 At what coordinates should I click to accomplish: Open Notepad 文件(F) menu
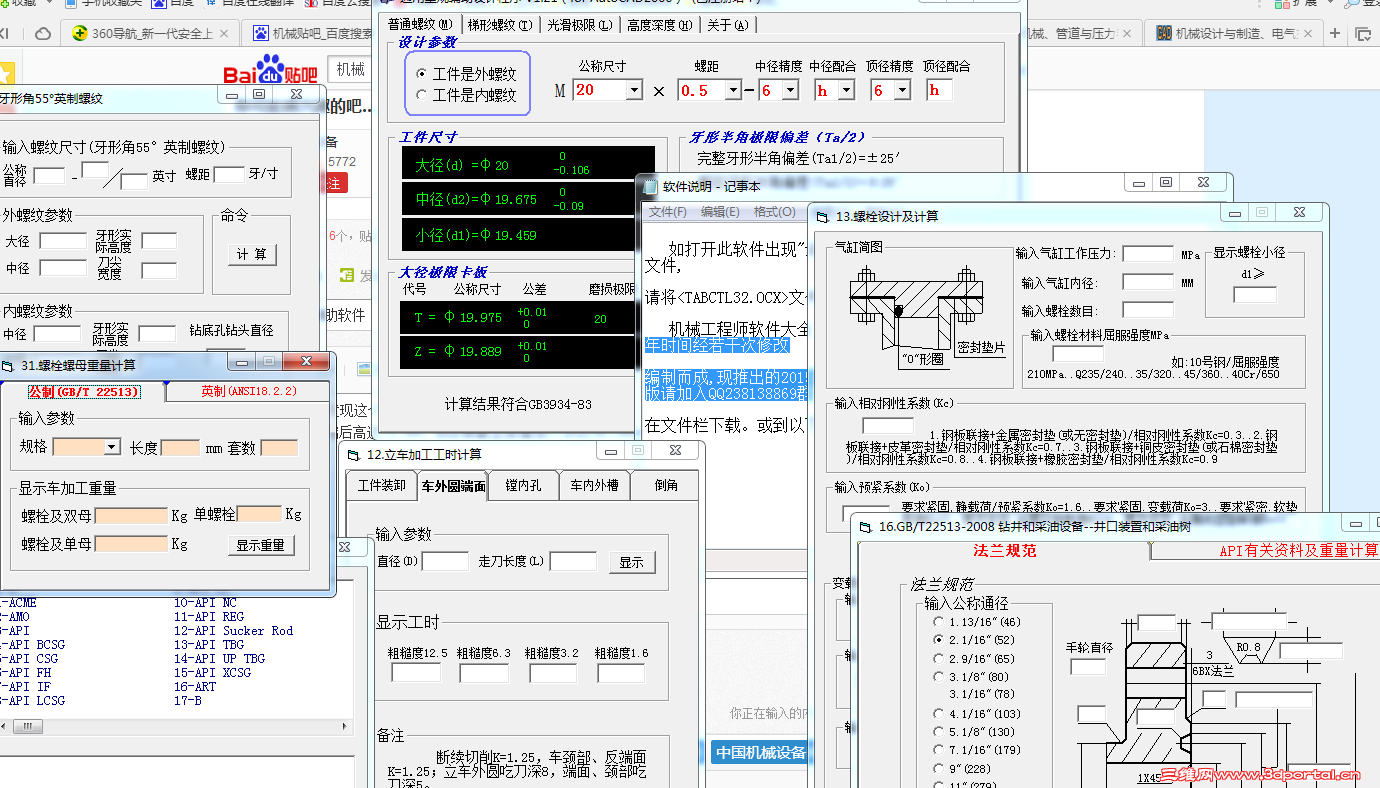[x=668, y=212]
